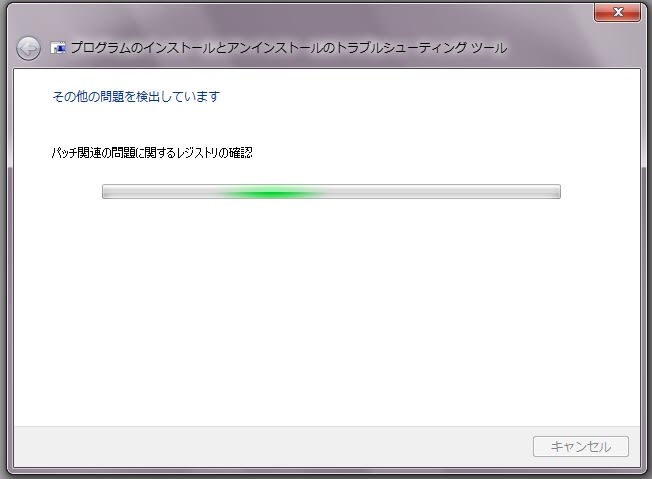This screenshot has width=652, height=479.
Task: Click the gray footer strip left of キャンセル
Action: [x=270, y=447]
